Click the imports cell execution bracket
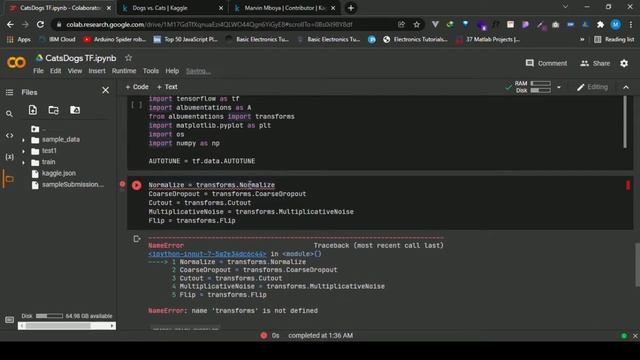Viewport: 640px width, 360px height. [x=136, y=105]
